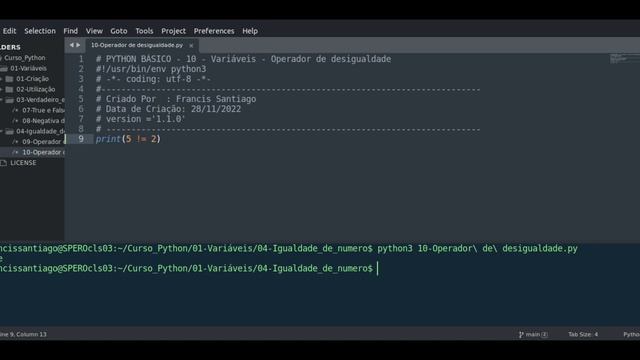Click '# -*- coding: utf-8 -*-' line

click(x=153, y=79)
